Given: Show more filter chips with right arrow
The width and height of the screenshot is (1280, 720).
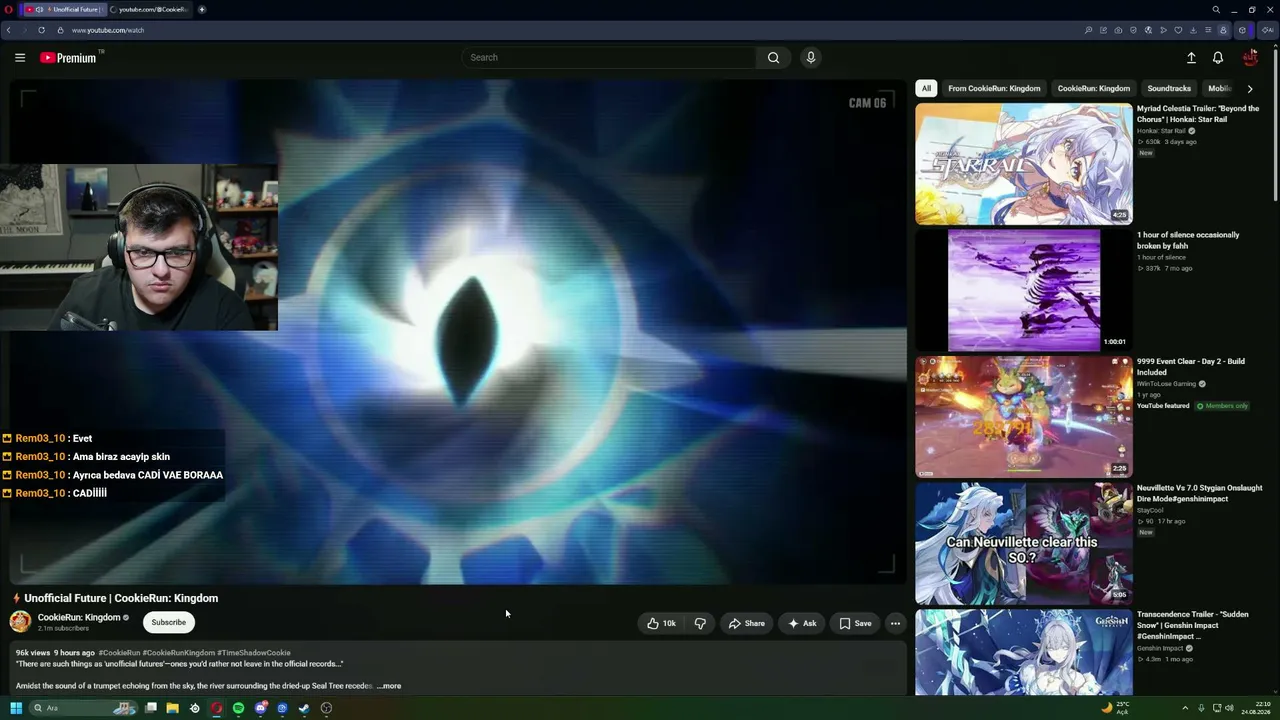Looking at the screenshot, I should point(1249,89).
